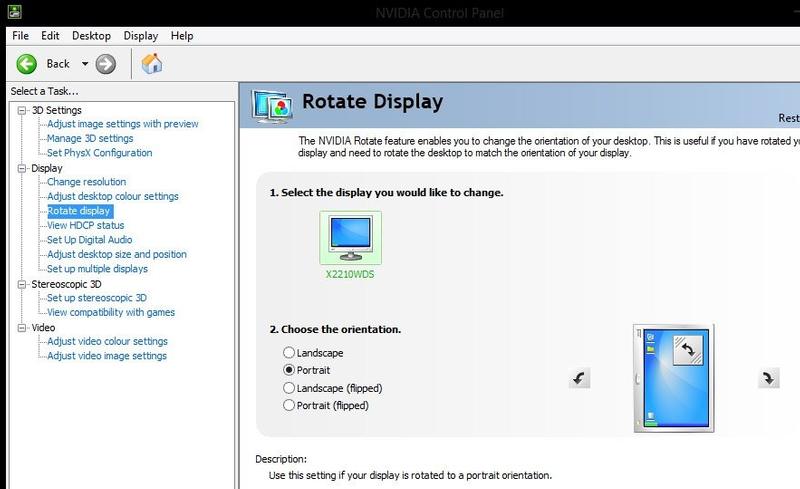800x489 pixels.
Task: Choose Landscape (flipped) orientation
Action: (289, 388)
